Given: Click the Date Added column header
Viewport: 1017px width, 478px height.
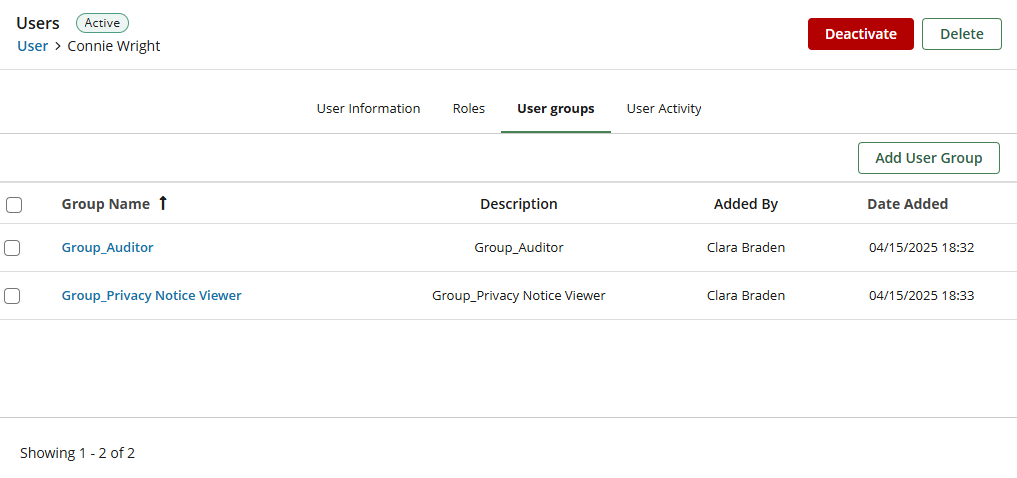Looking at the screenshot, I should tap(907, 204).
